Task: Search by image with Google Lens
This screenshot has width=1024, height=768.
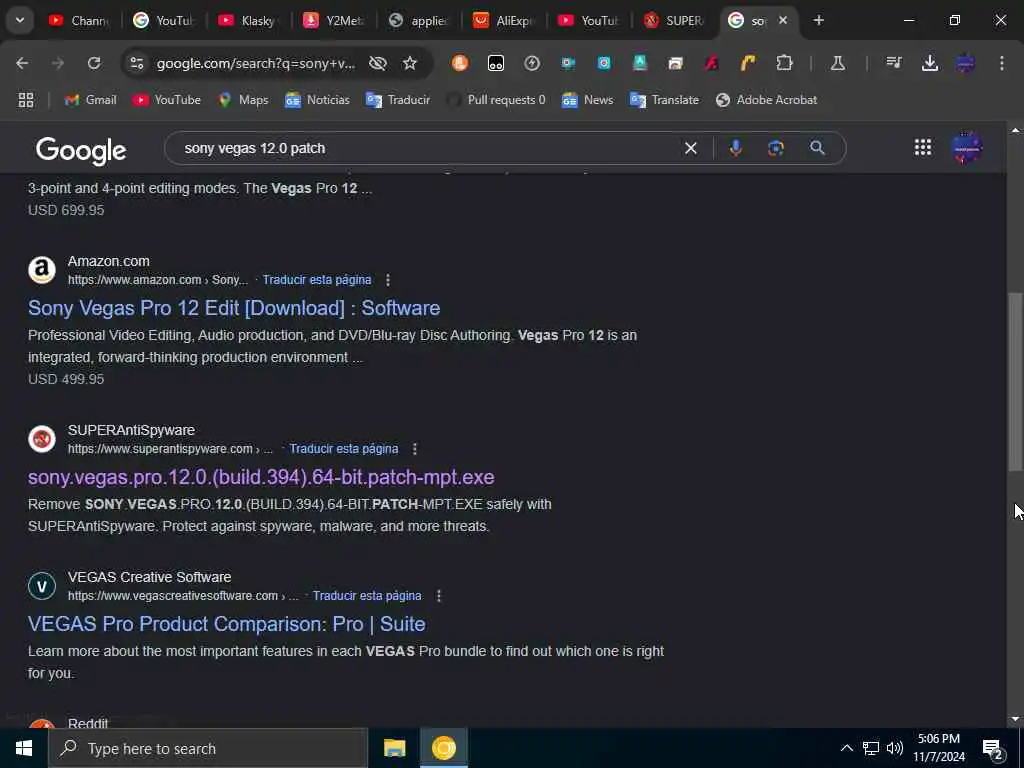Action: click(x=776, y=148)
